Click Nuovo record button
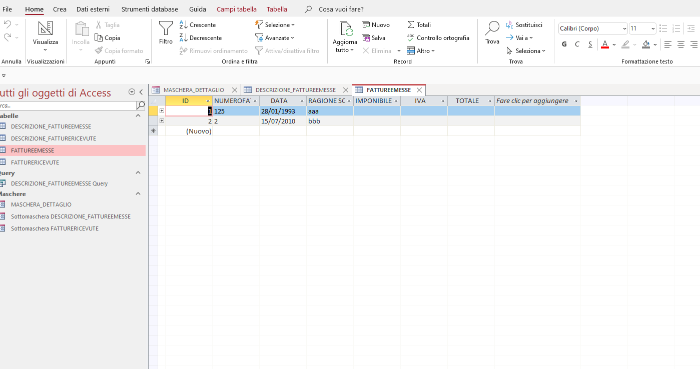Screen dimensions: 700x369 point(376,25)
